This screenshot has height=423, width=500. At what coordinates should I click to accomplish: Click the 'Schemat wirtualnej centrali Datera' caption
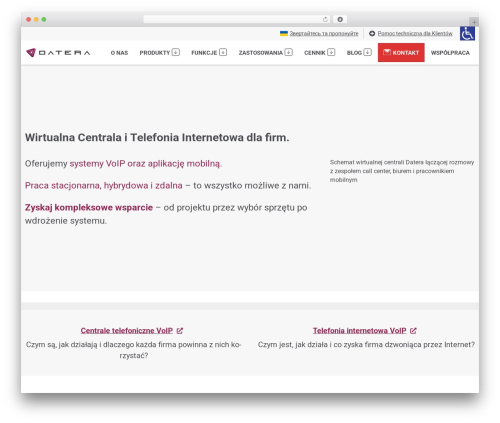(x=402, y=171)
